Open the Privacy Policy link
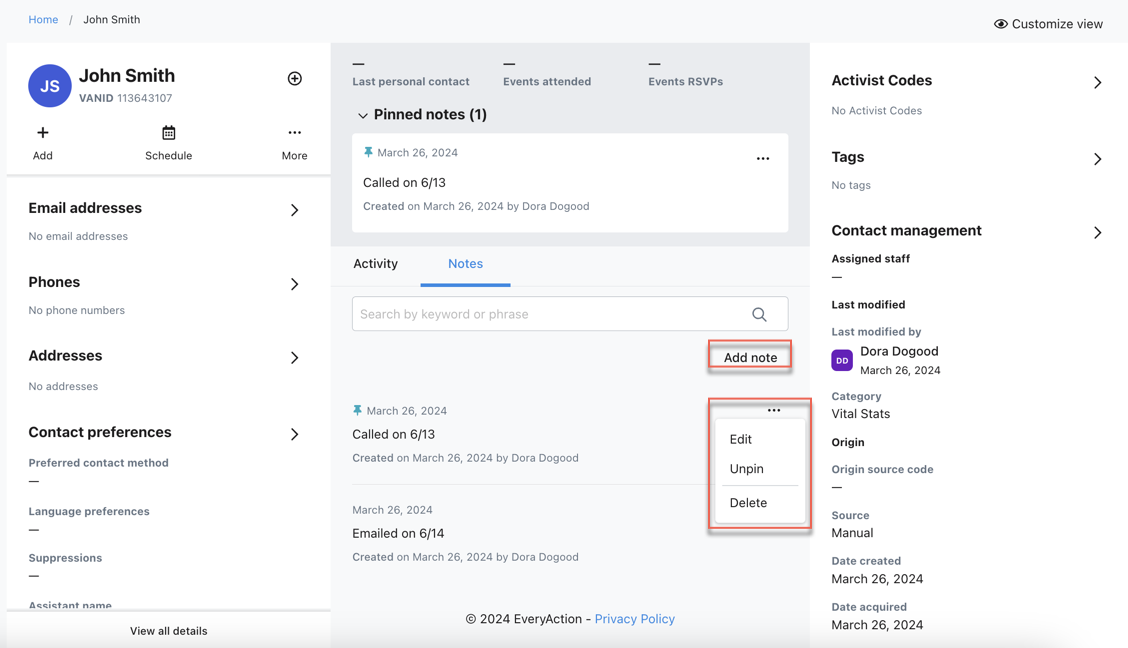 (634, 619)
